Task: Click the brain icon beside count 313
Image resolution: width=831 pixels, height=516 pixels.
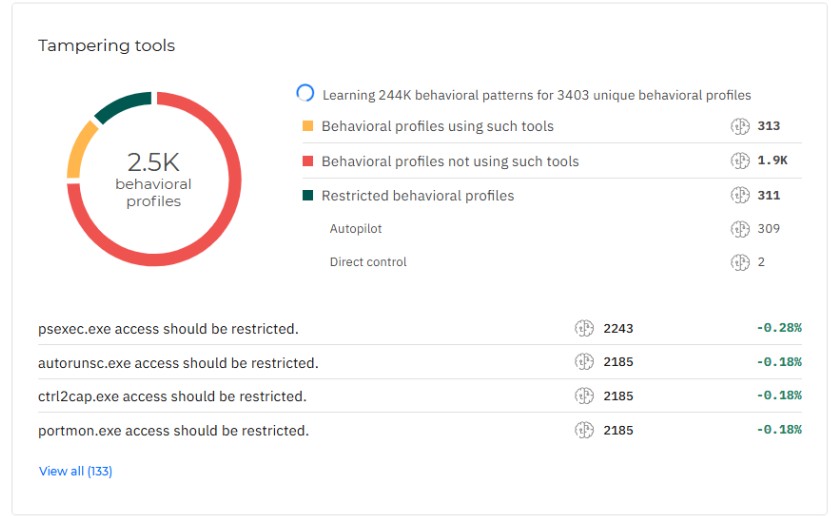Action: point(740,126)
